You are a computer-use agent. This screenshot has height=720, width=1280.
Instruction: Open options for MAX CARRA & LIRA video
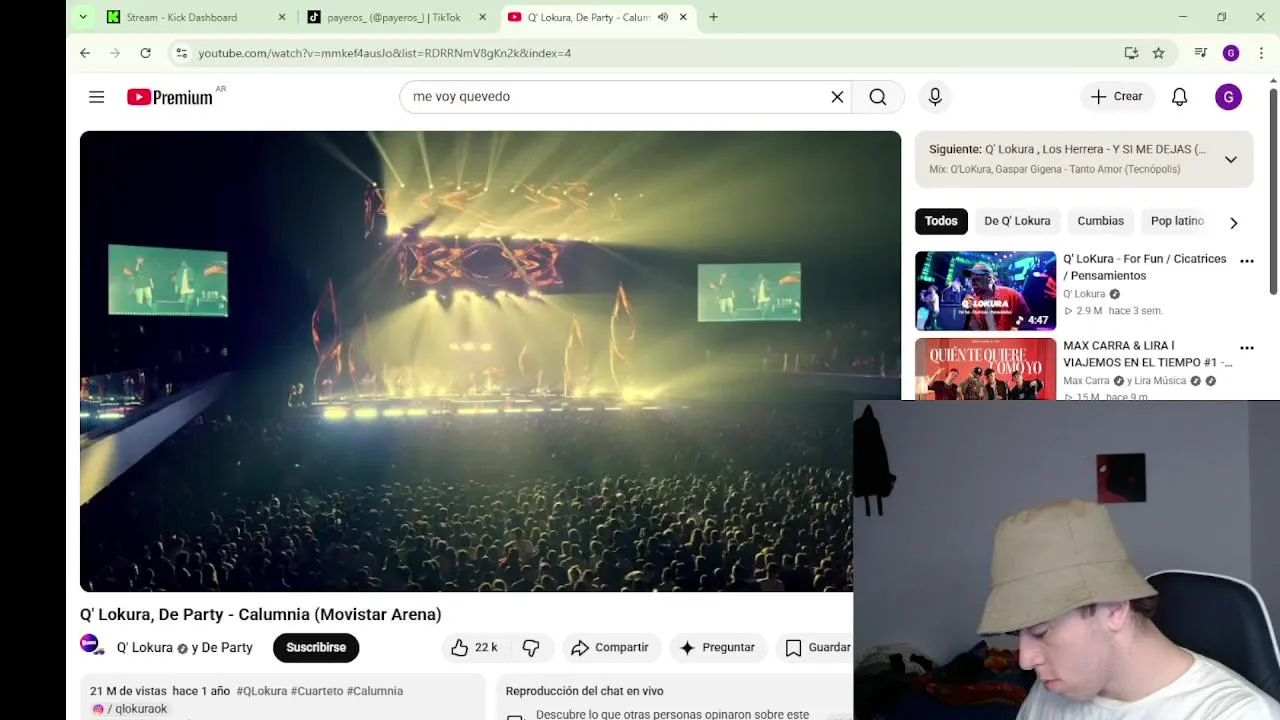1247,348
